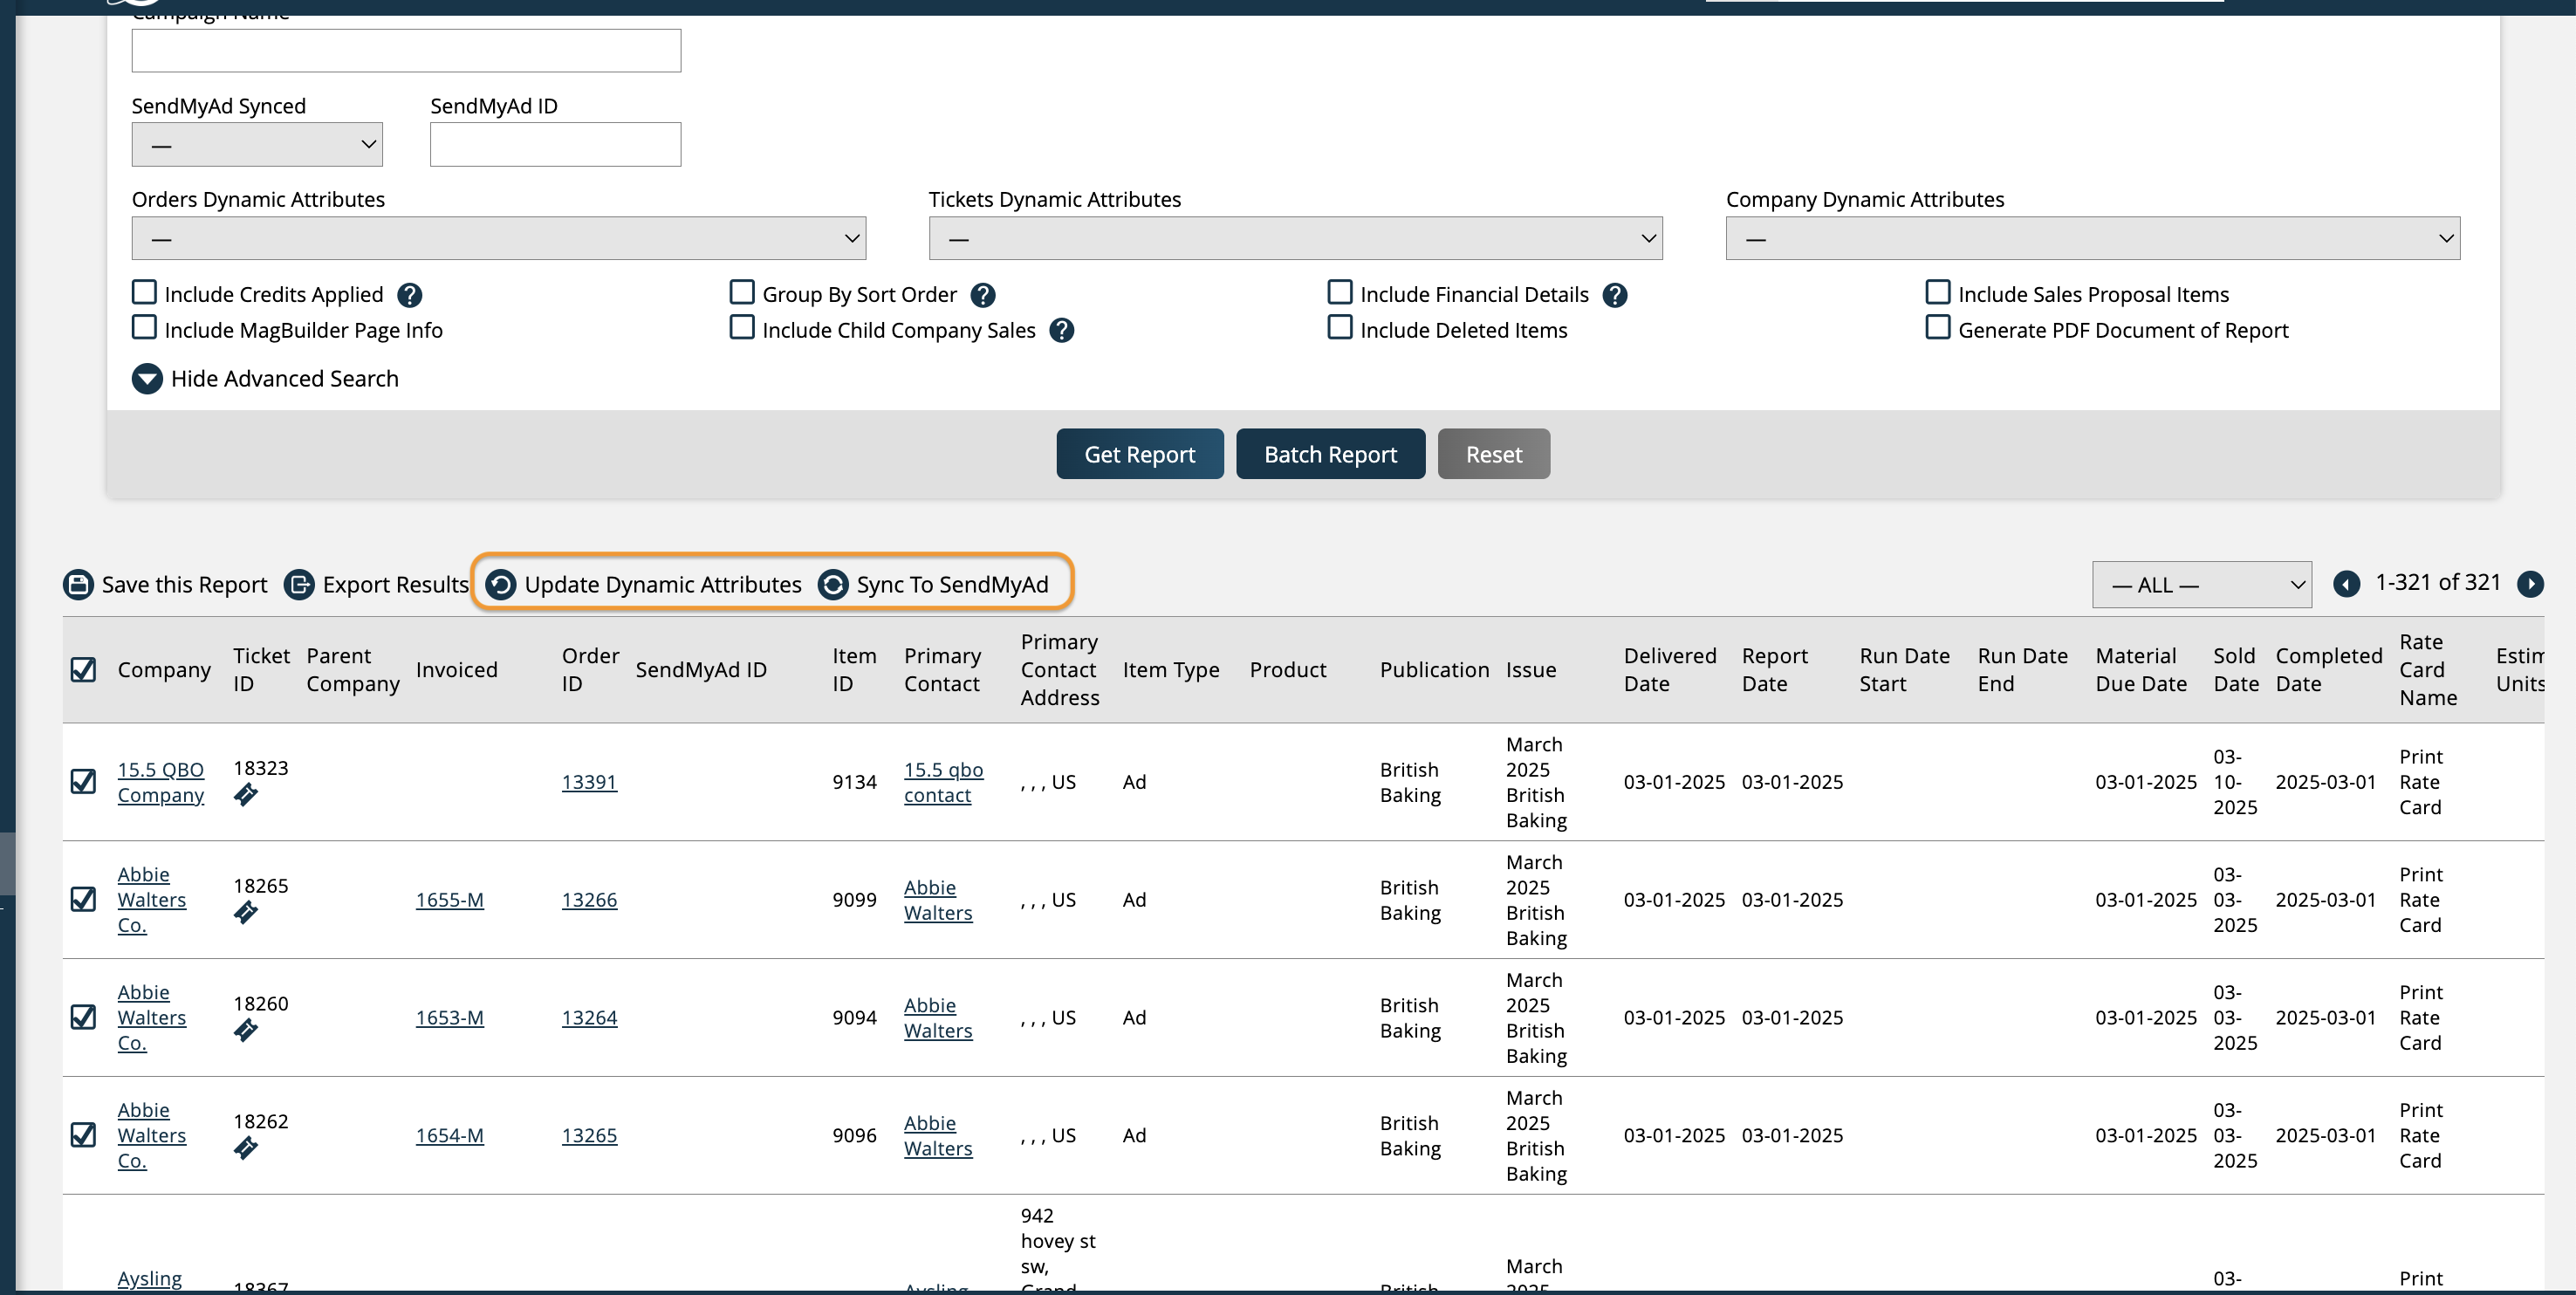
Task: Go to next results page arrow
Action: tap(2530, 584)
